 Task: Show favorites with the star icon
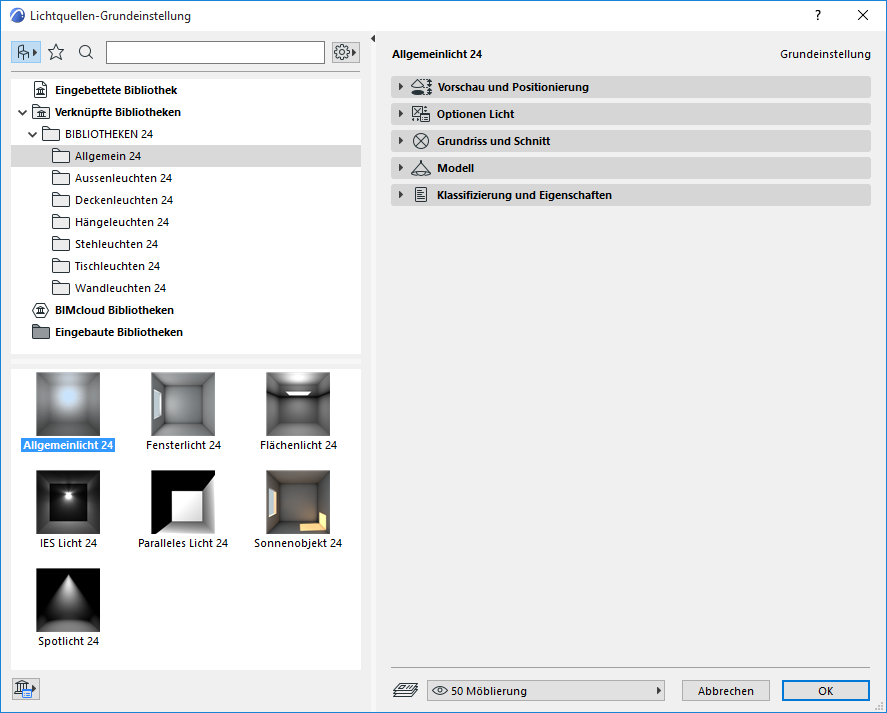tap(56, 53)
